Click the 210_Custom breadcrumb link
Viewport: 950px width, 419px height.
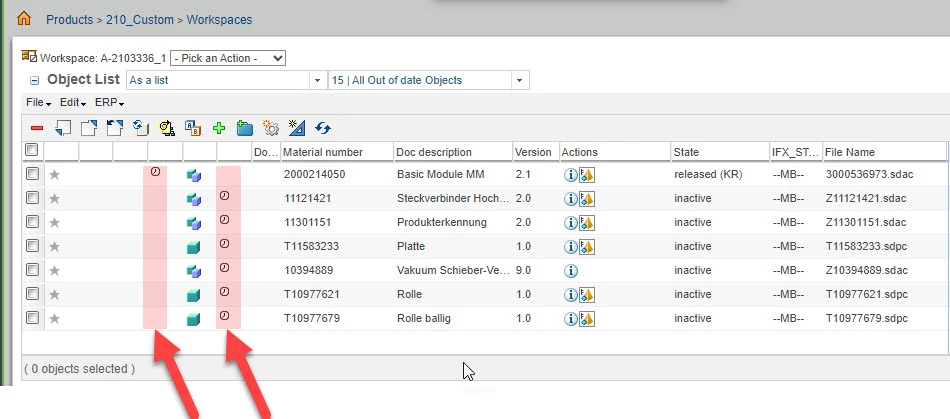[x=140, y=19]
